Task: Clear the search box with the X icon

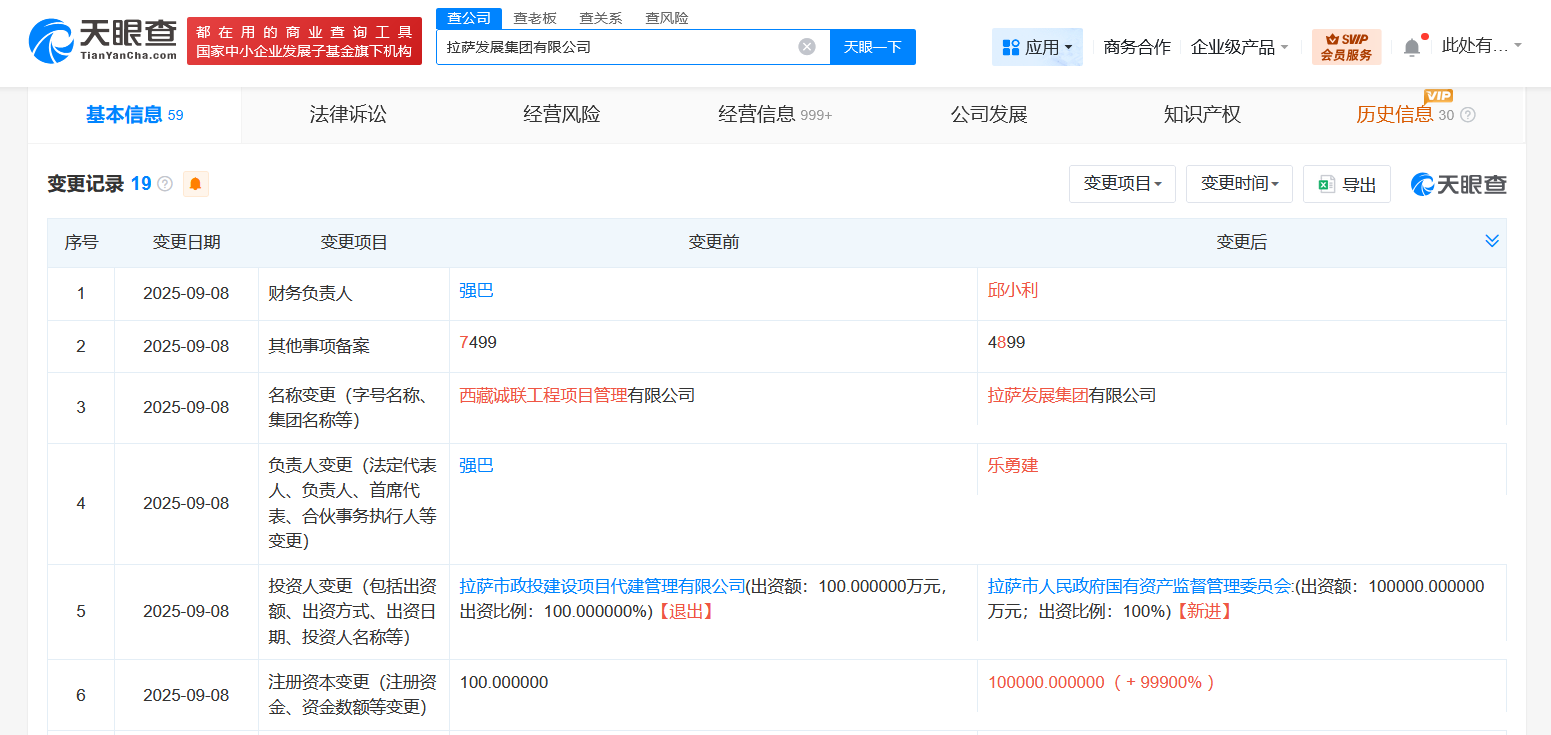Action: 807,46
